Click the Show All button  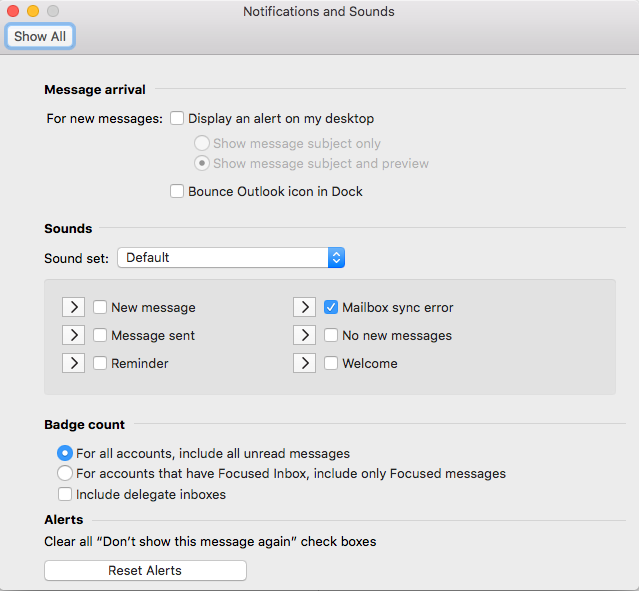[40, 36]
